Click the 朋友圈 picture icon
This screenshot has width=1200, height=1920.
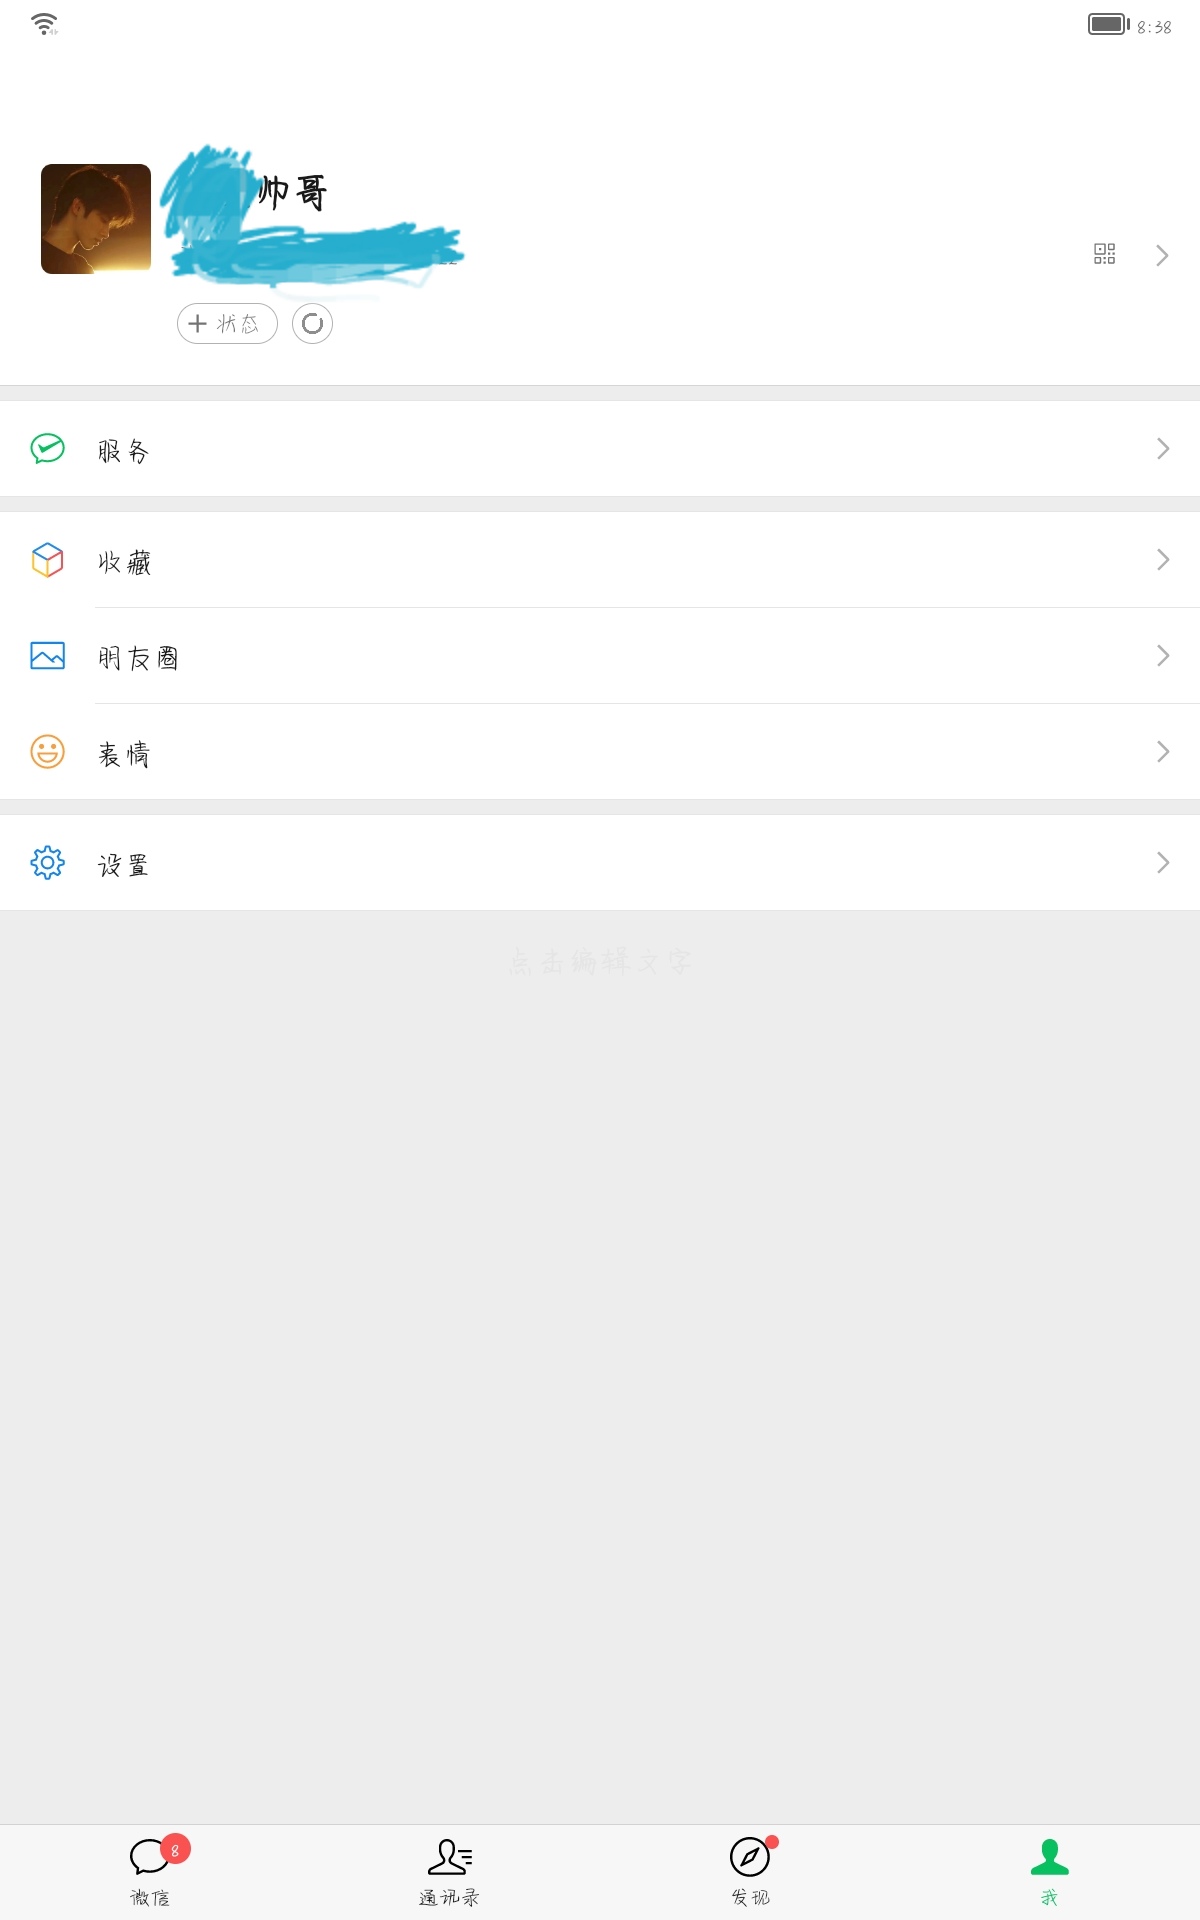click(47, 656)
